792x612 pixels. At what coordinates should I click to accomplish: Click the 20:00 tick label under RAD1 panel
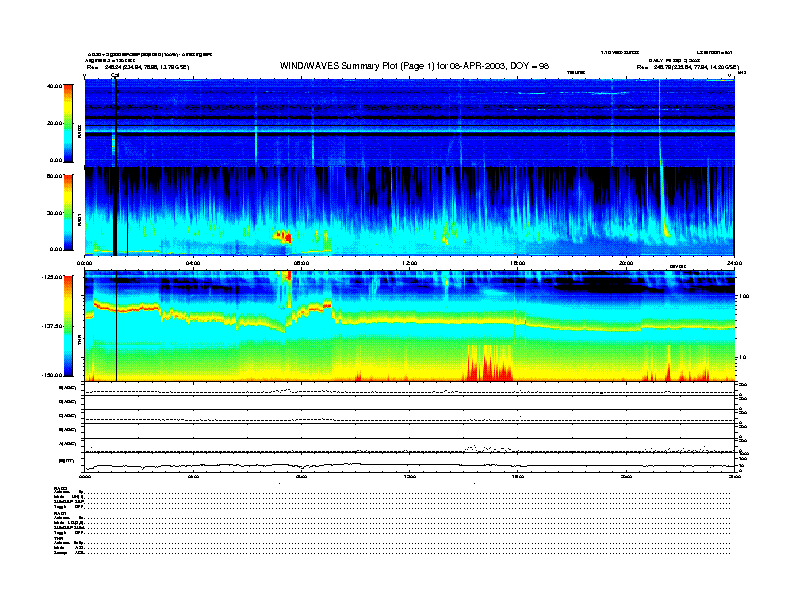(626, 263)
